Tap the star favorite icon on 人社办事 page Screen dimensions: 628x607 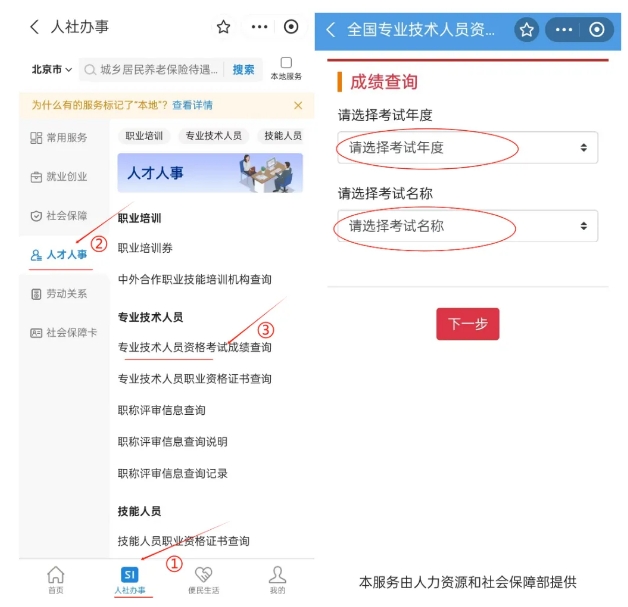(223, 27)
